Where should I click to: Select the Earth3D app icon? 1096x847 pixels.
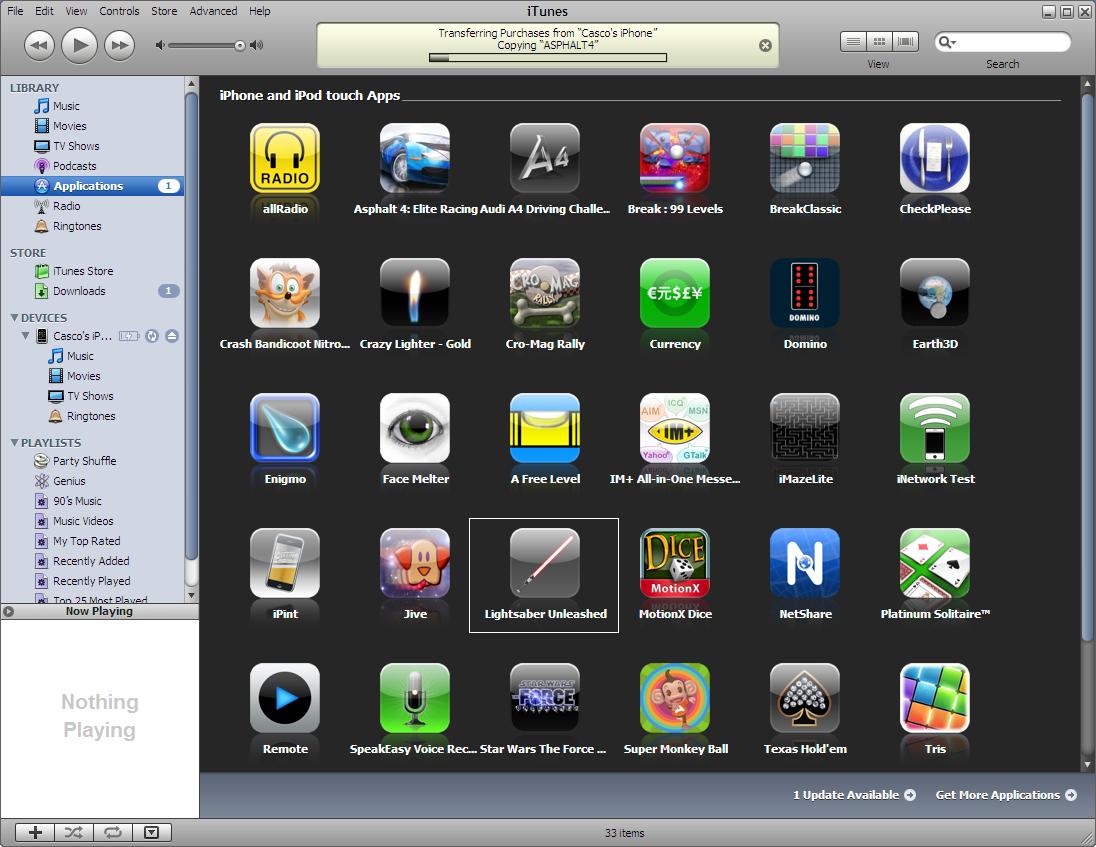935,293
